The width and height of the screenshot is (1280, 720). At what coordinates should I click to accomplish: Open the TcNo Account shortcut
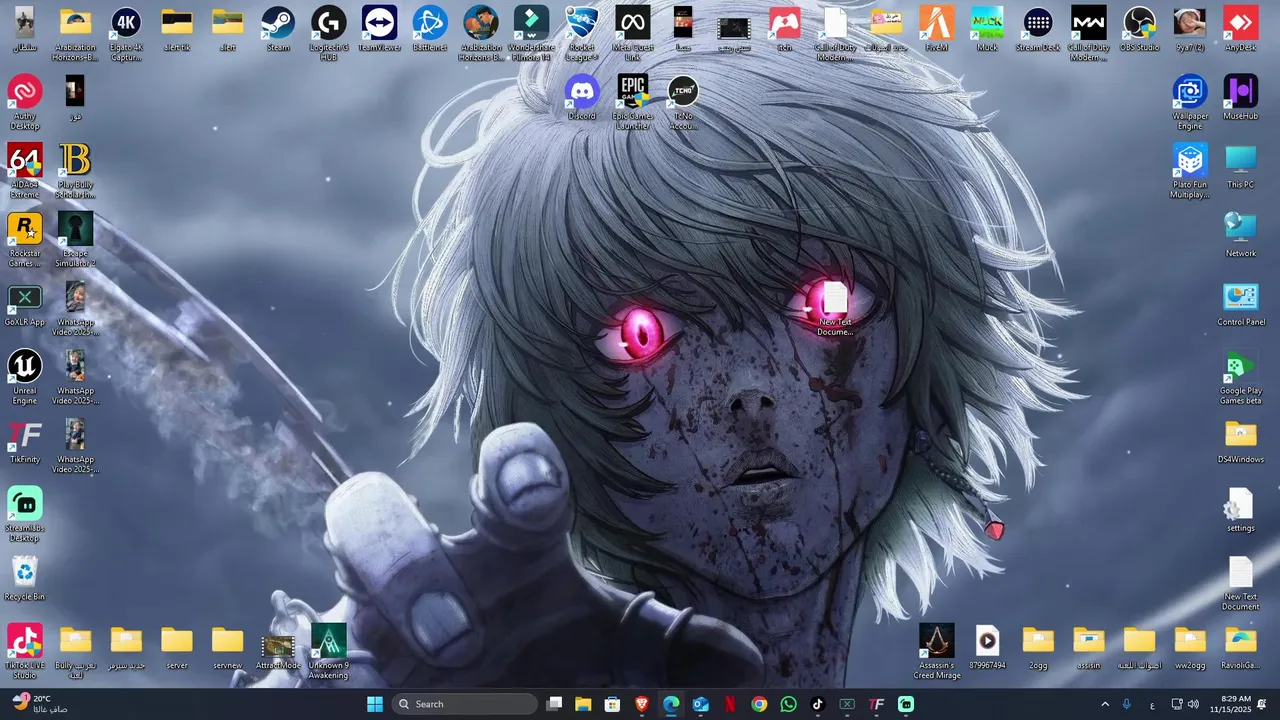(683, 102)
